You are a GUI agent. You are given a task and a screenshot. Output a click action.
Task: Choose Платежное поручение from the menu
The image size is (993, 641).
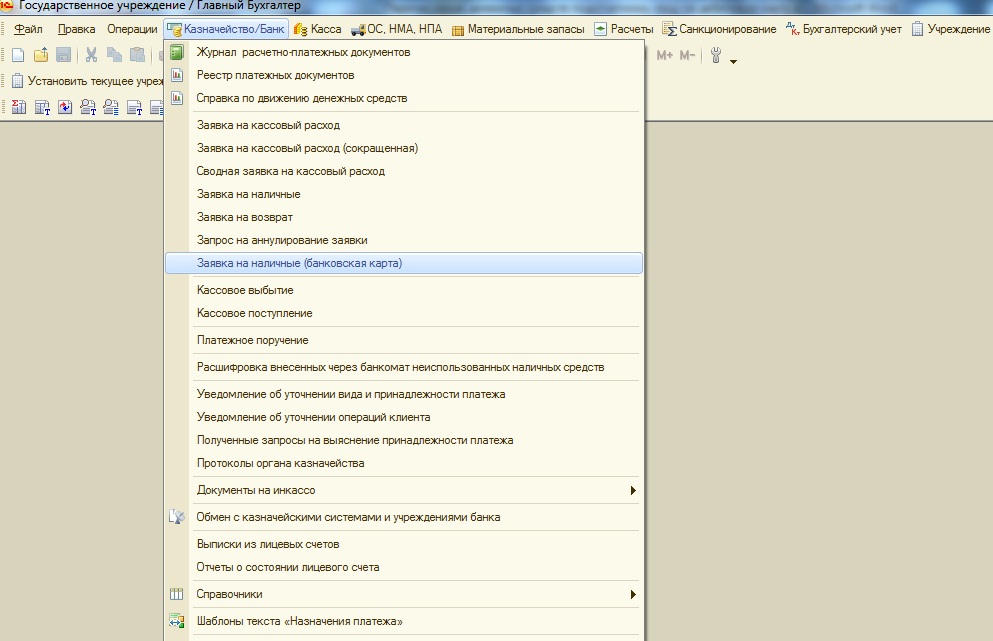[x=252, y=340]
